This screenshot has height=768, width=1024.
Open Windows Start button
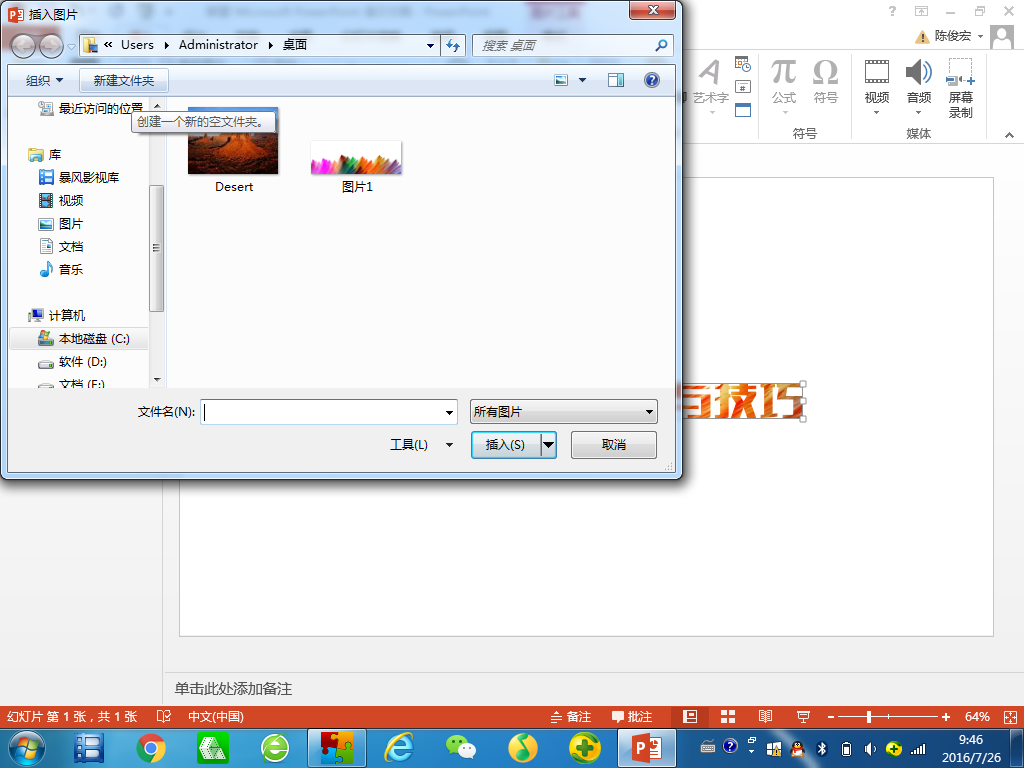pyautogui.click(x=27, y=748)
